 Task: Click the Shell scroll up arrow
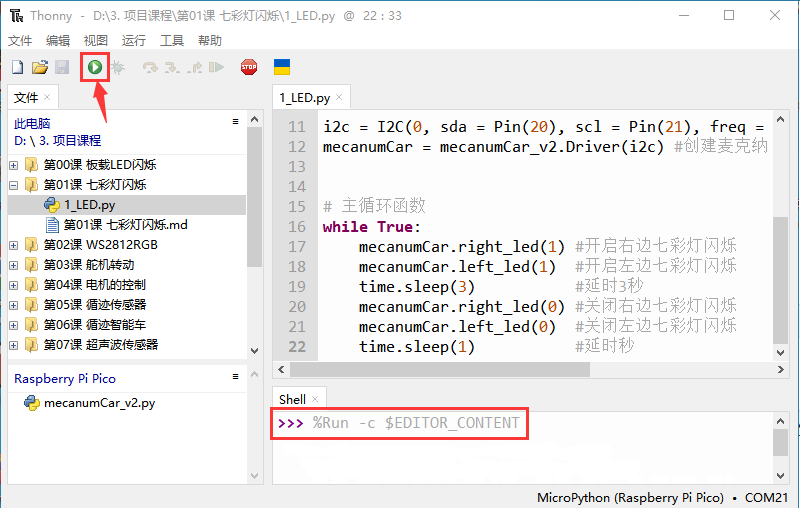coord(780,421)
